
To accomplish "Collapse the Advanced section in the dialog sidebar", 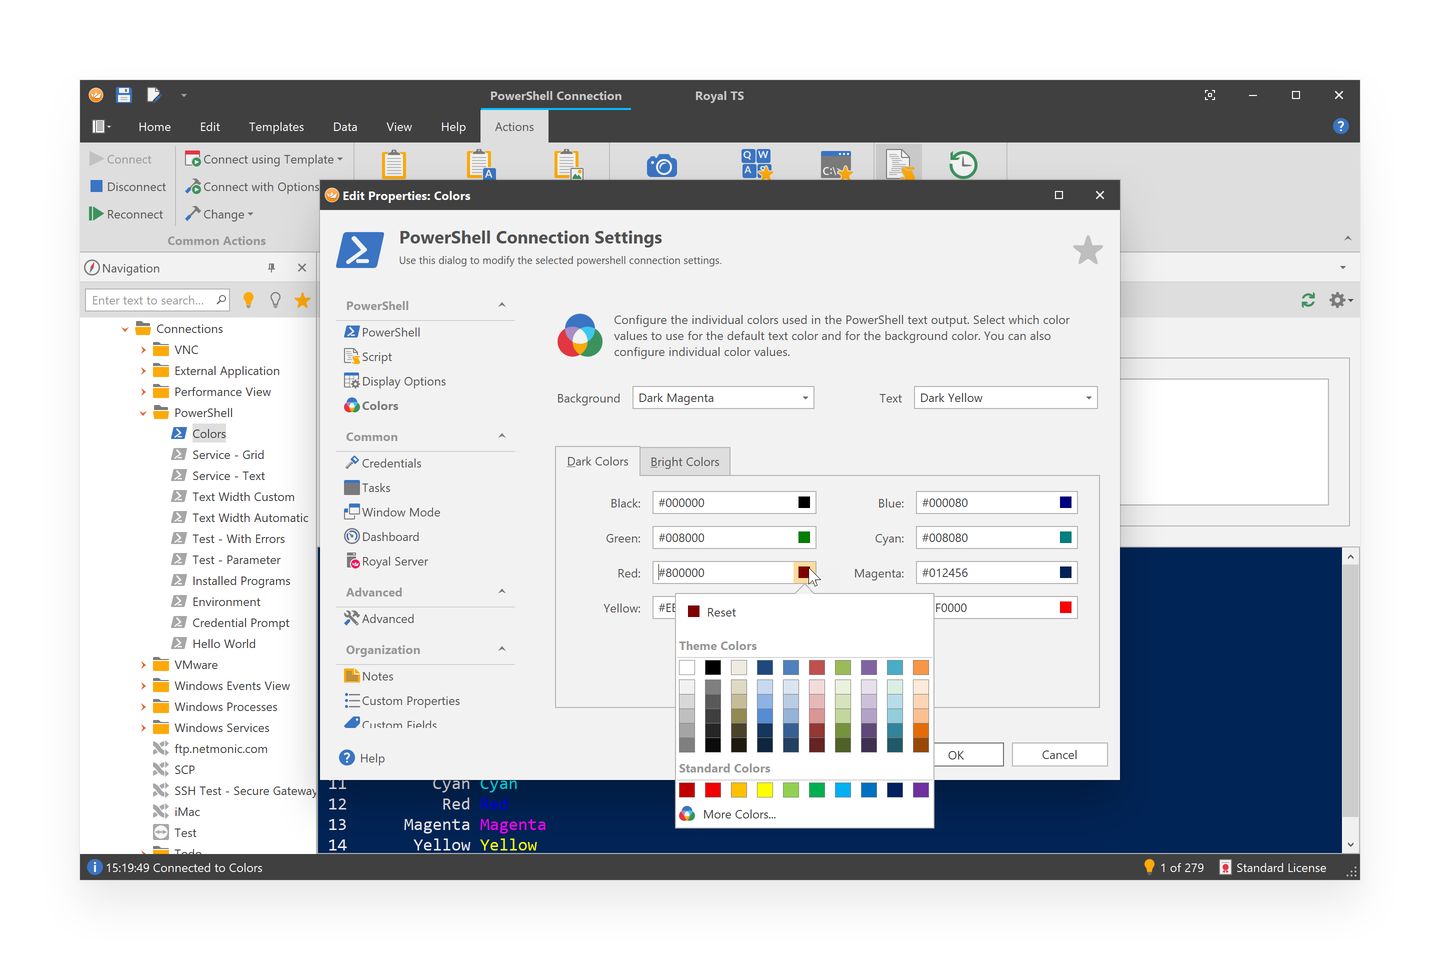I will (501, 592).
